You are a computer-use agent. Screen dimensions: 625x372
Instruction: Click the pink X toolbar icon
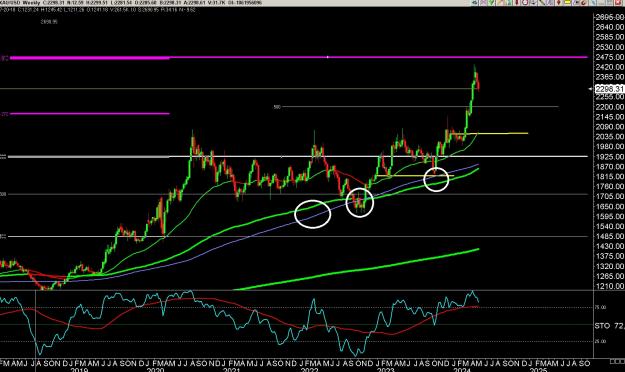click(482, 2)
